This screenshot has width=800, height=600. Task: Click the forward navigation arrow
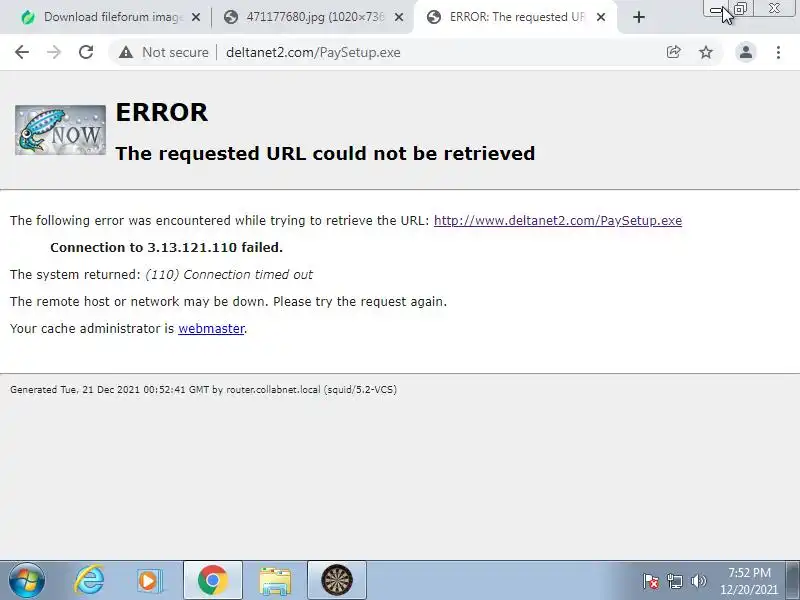click(x=54, y=52)
